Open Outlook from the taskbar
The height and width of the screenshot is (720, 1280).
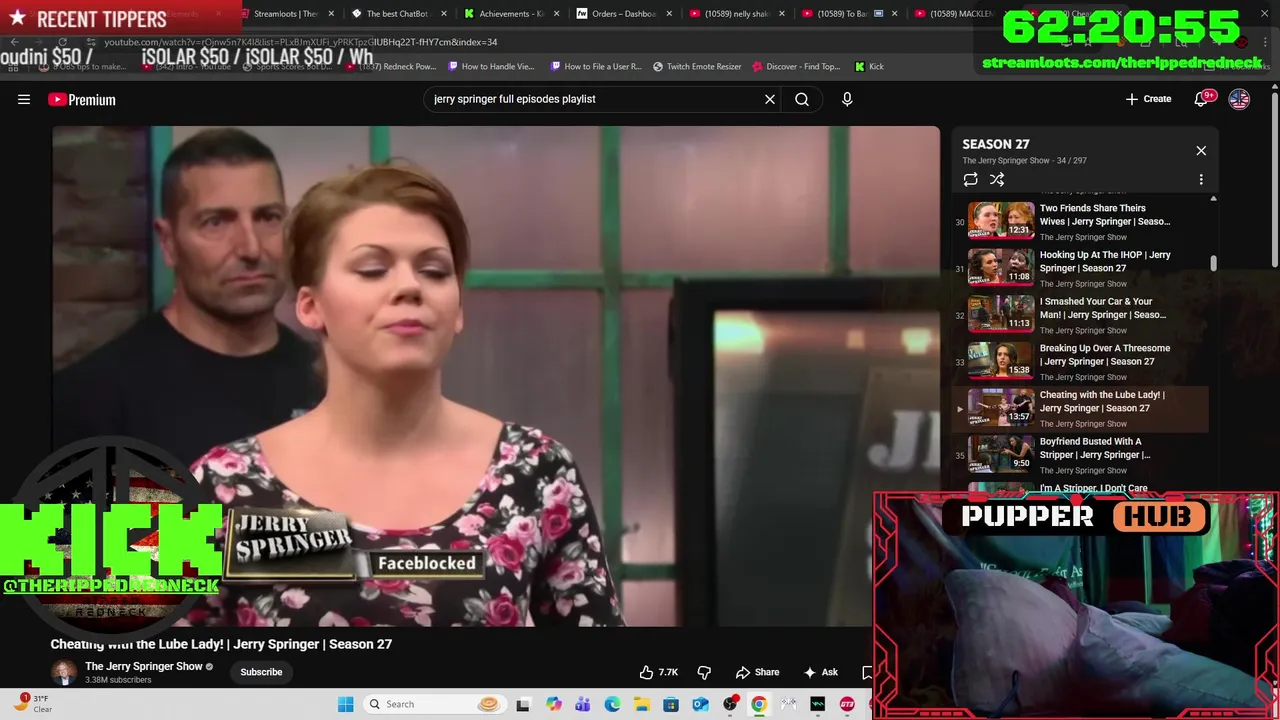700,704
